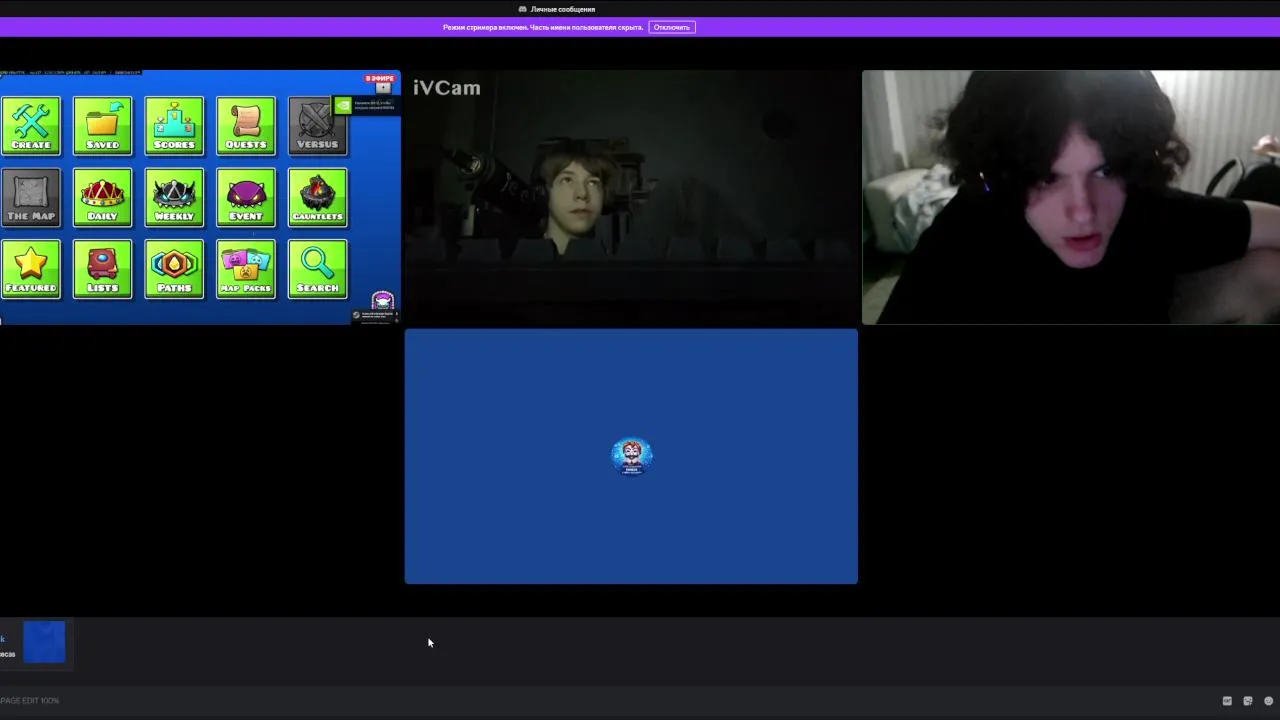The width and height of the screenshot is (1280, 720).
Task: Click the avatar in the blue call tile
Action: coord(631,456)
